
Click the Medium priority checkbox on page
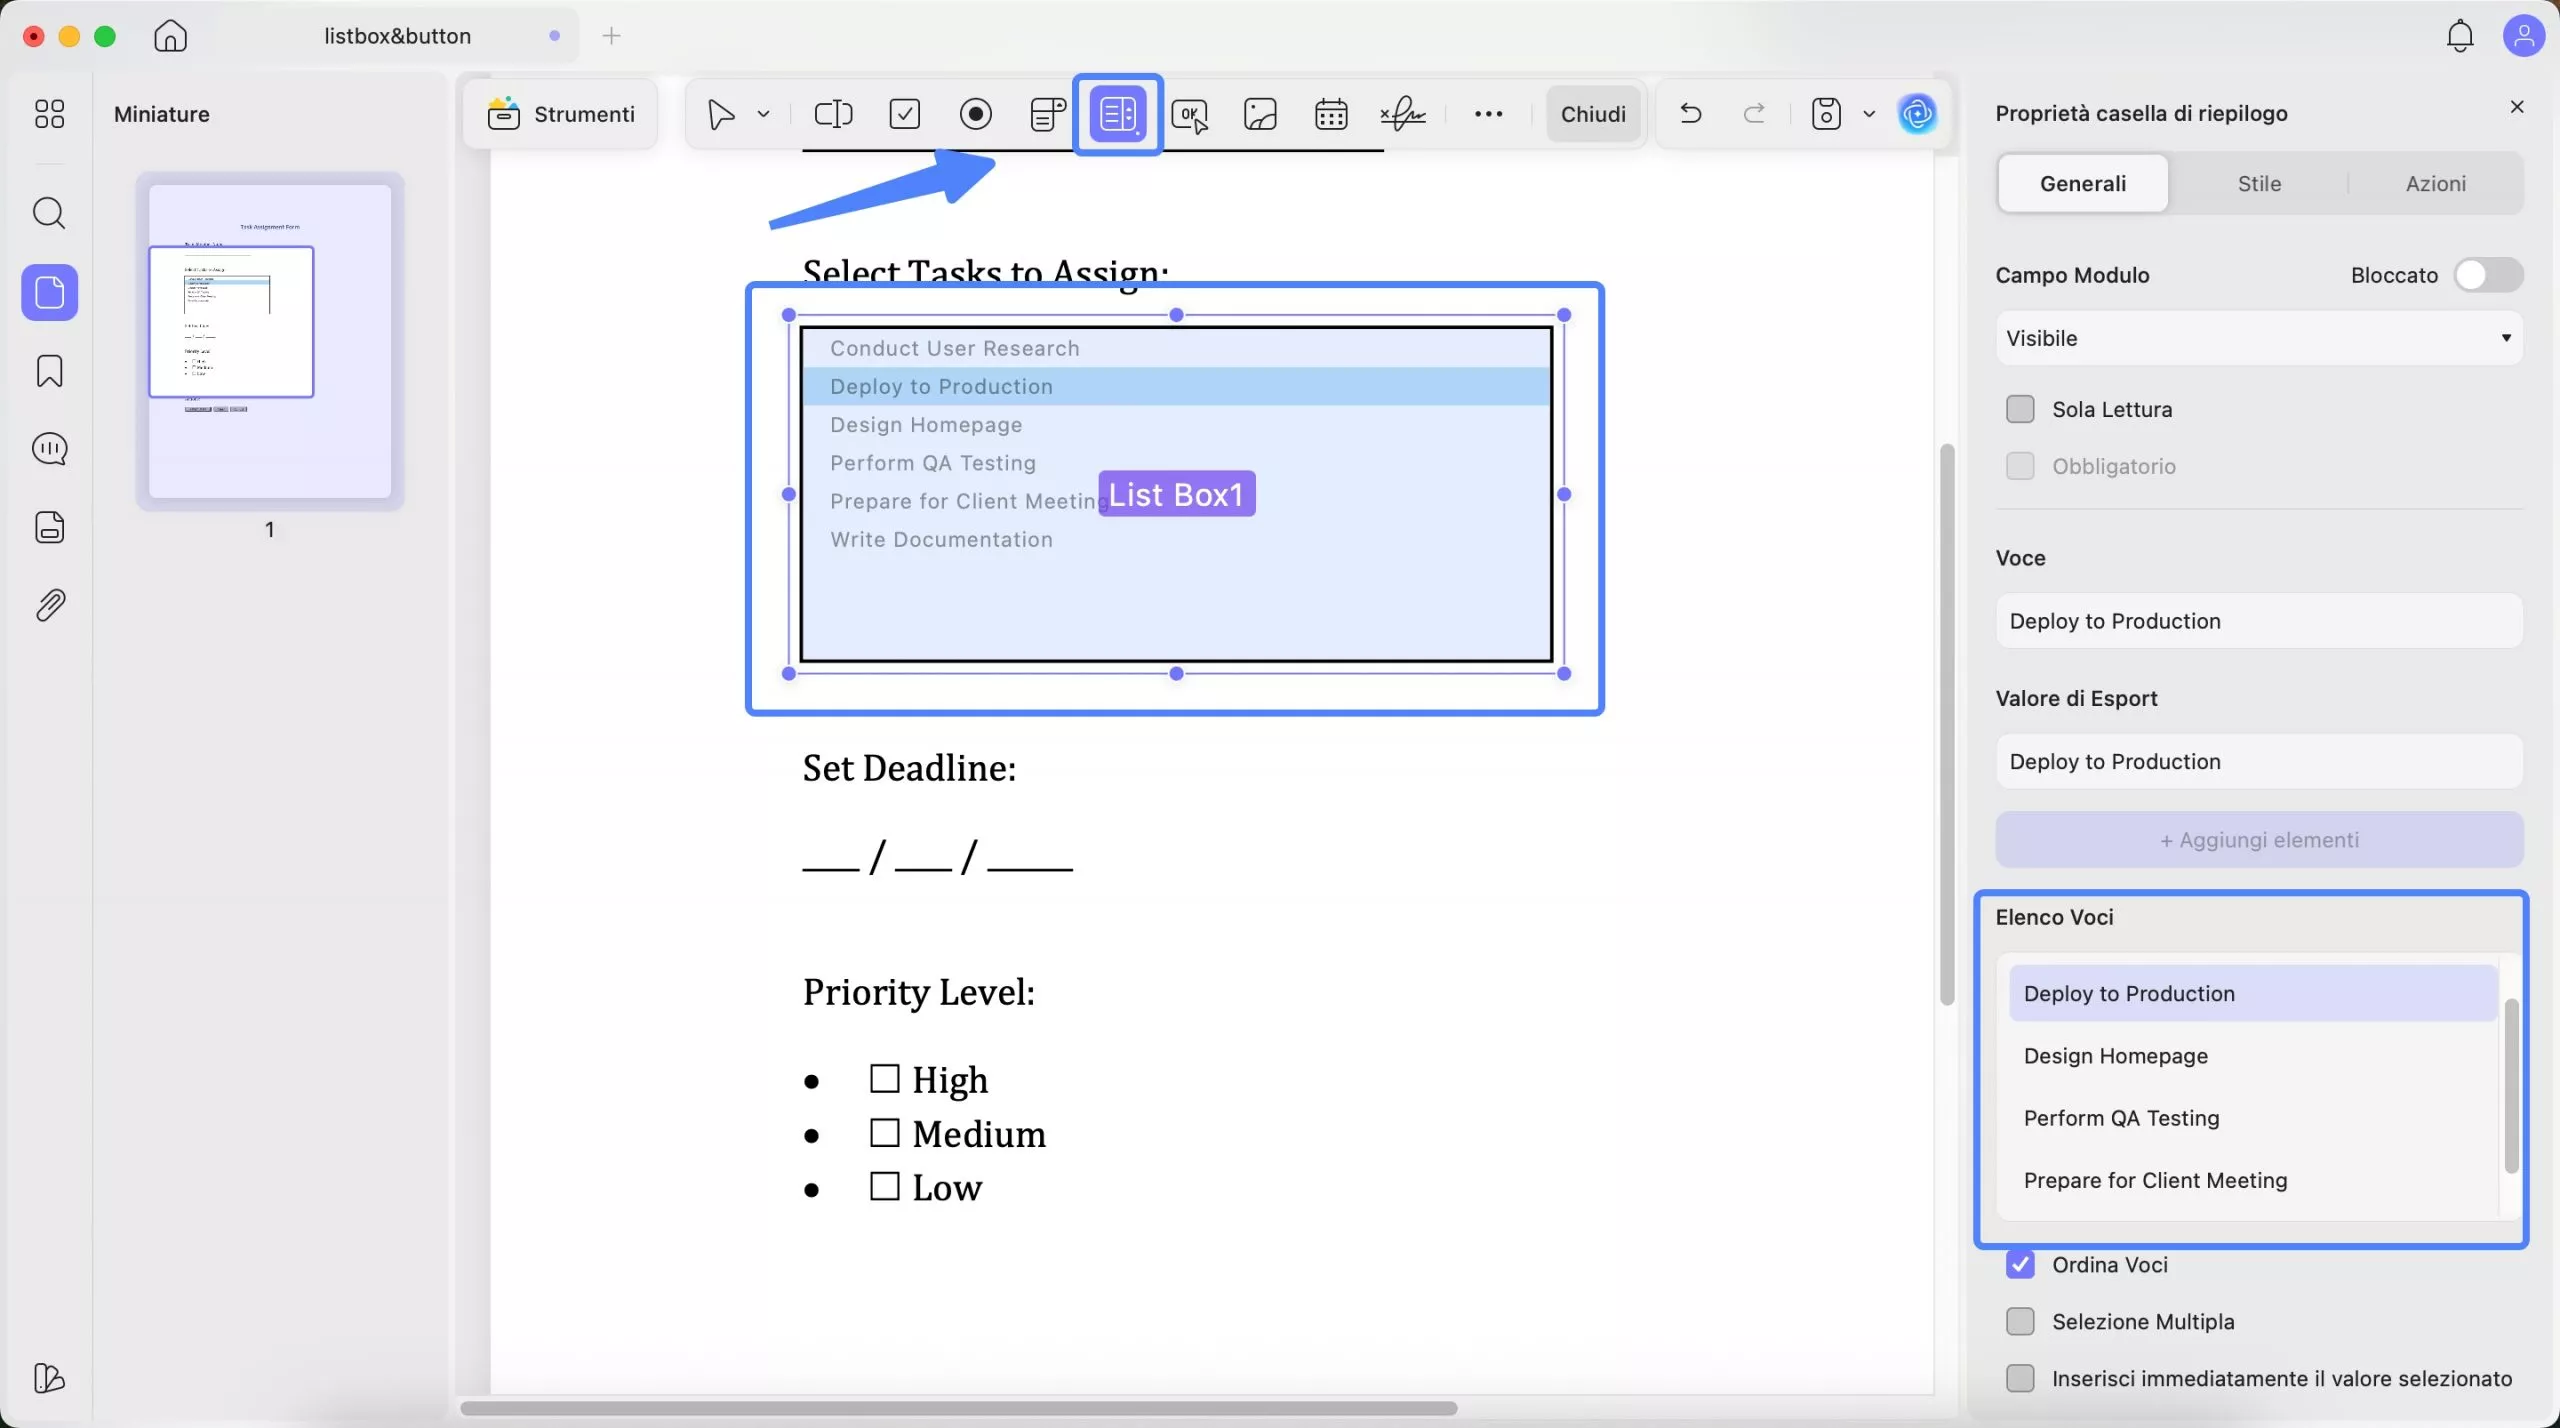click(884, 1133)
